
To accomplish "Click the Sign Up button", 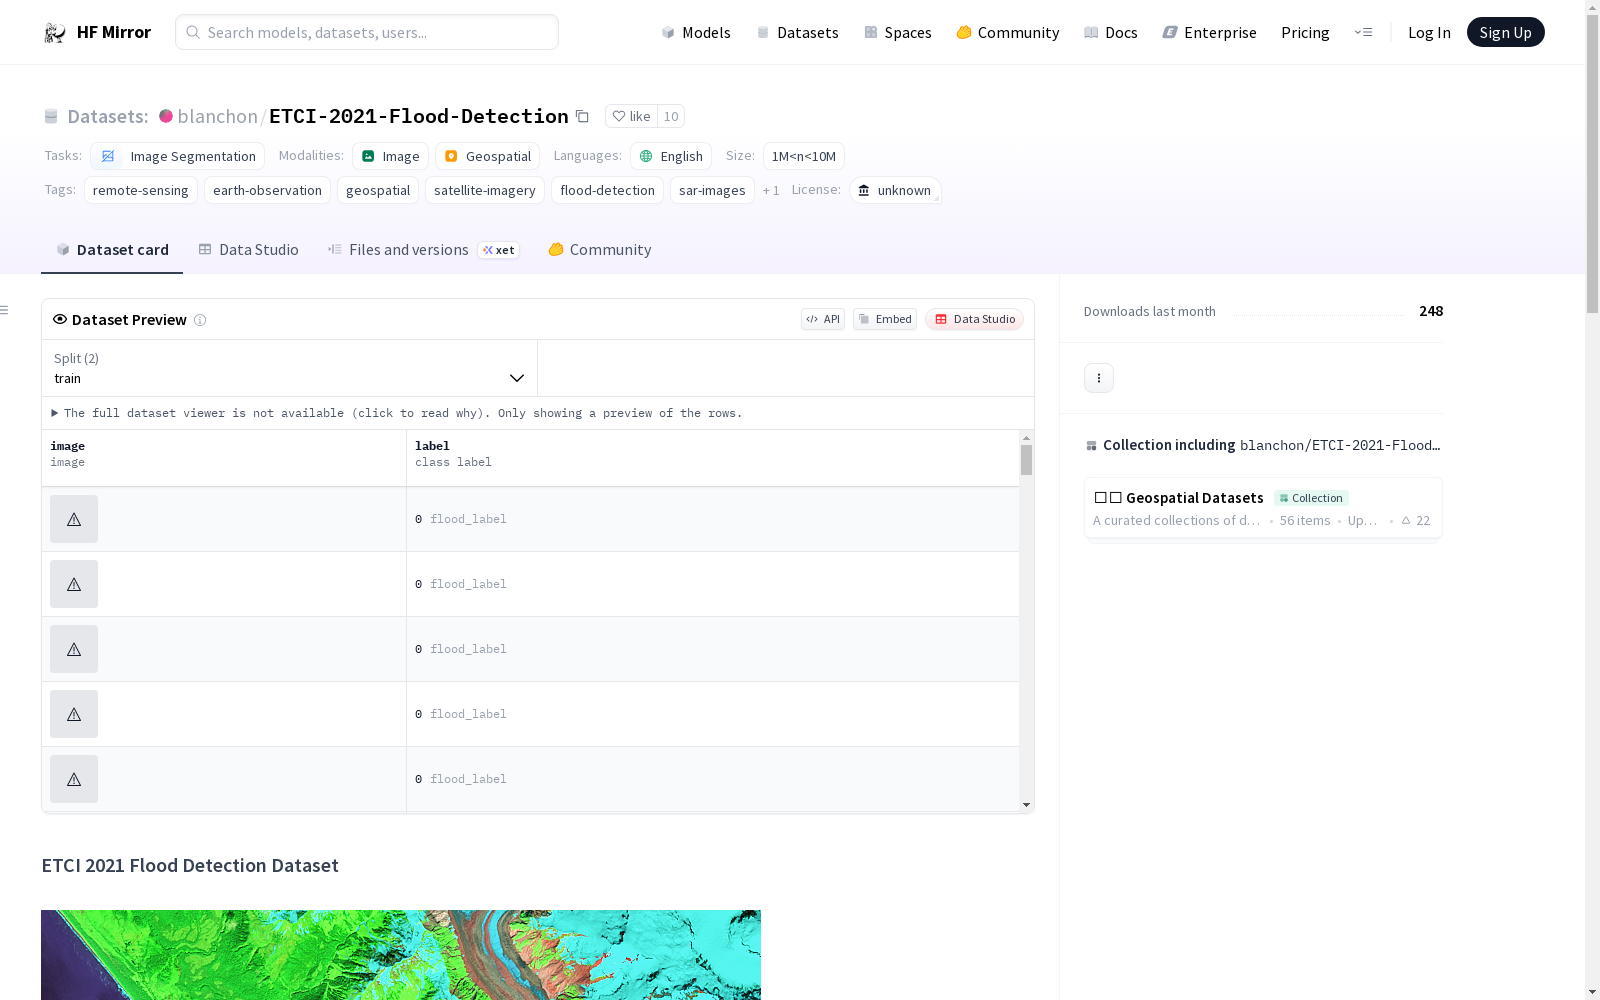I will pyautogui.click(x=1505, y=32).
